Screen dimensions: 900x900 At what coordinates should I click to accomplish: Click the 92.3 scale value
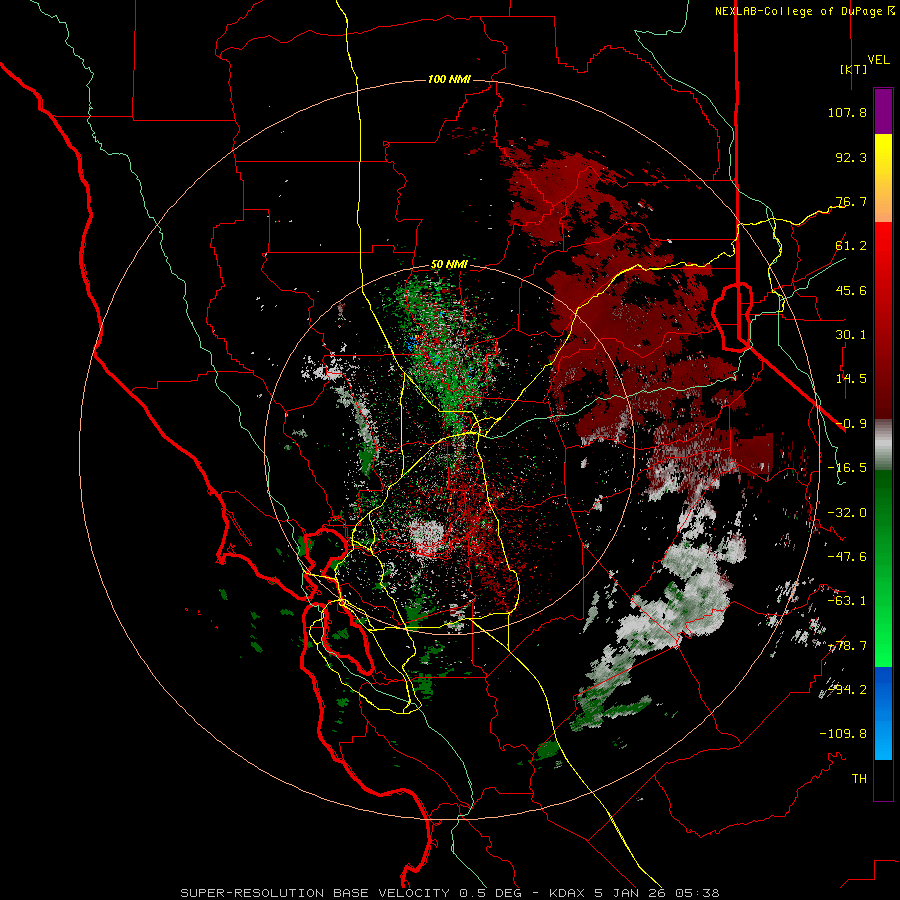pos(851,157)
